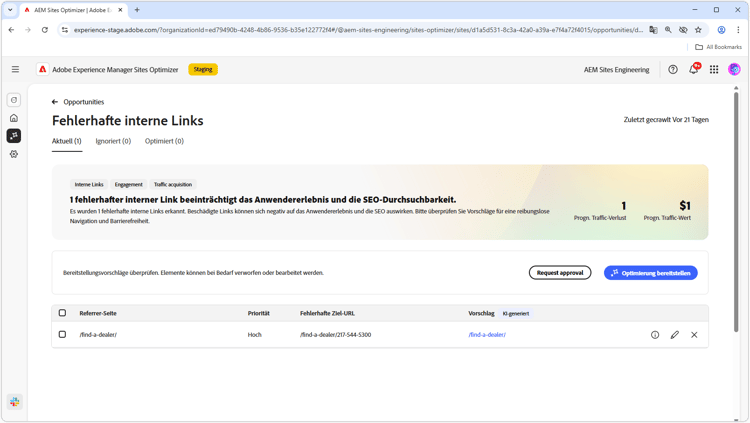Click the Opportunities breadcrumb link

[84, 102]
